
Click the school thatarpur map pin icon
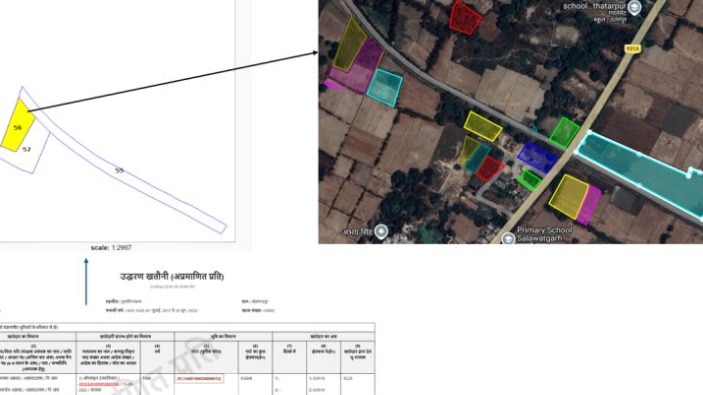tap(634, 8)
